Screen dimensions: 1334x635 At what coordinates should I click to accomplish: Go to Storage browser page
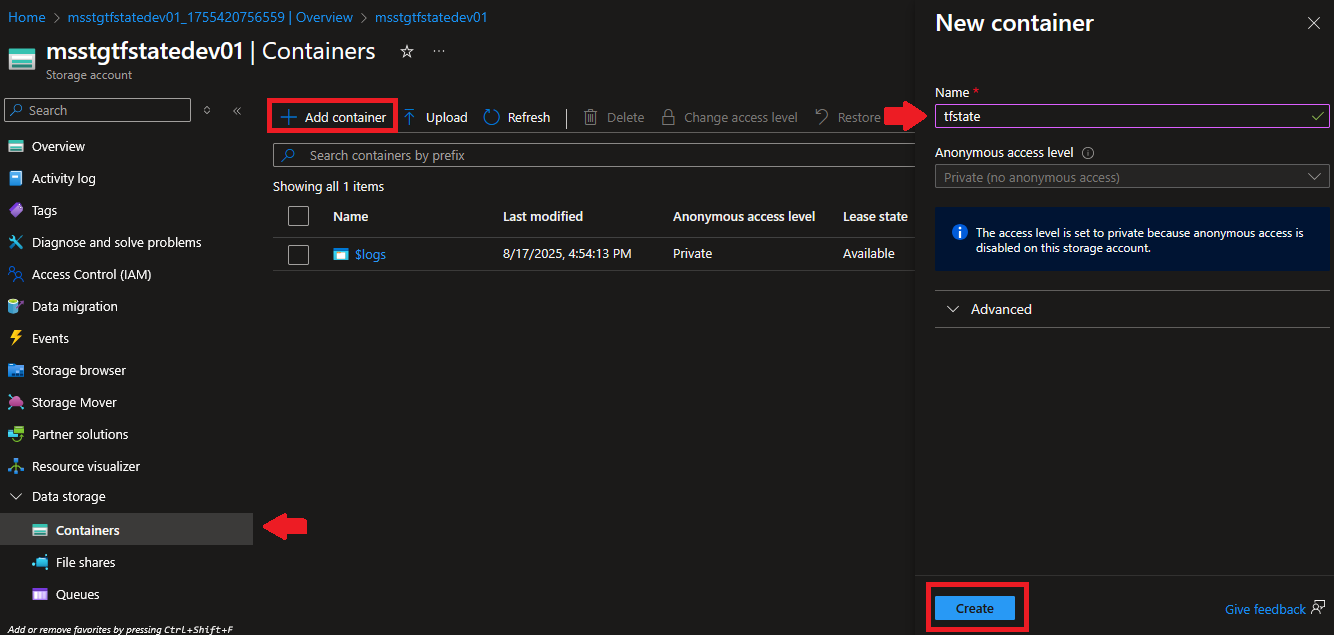click(79, 370)
